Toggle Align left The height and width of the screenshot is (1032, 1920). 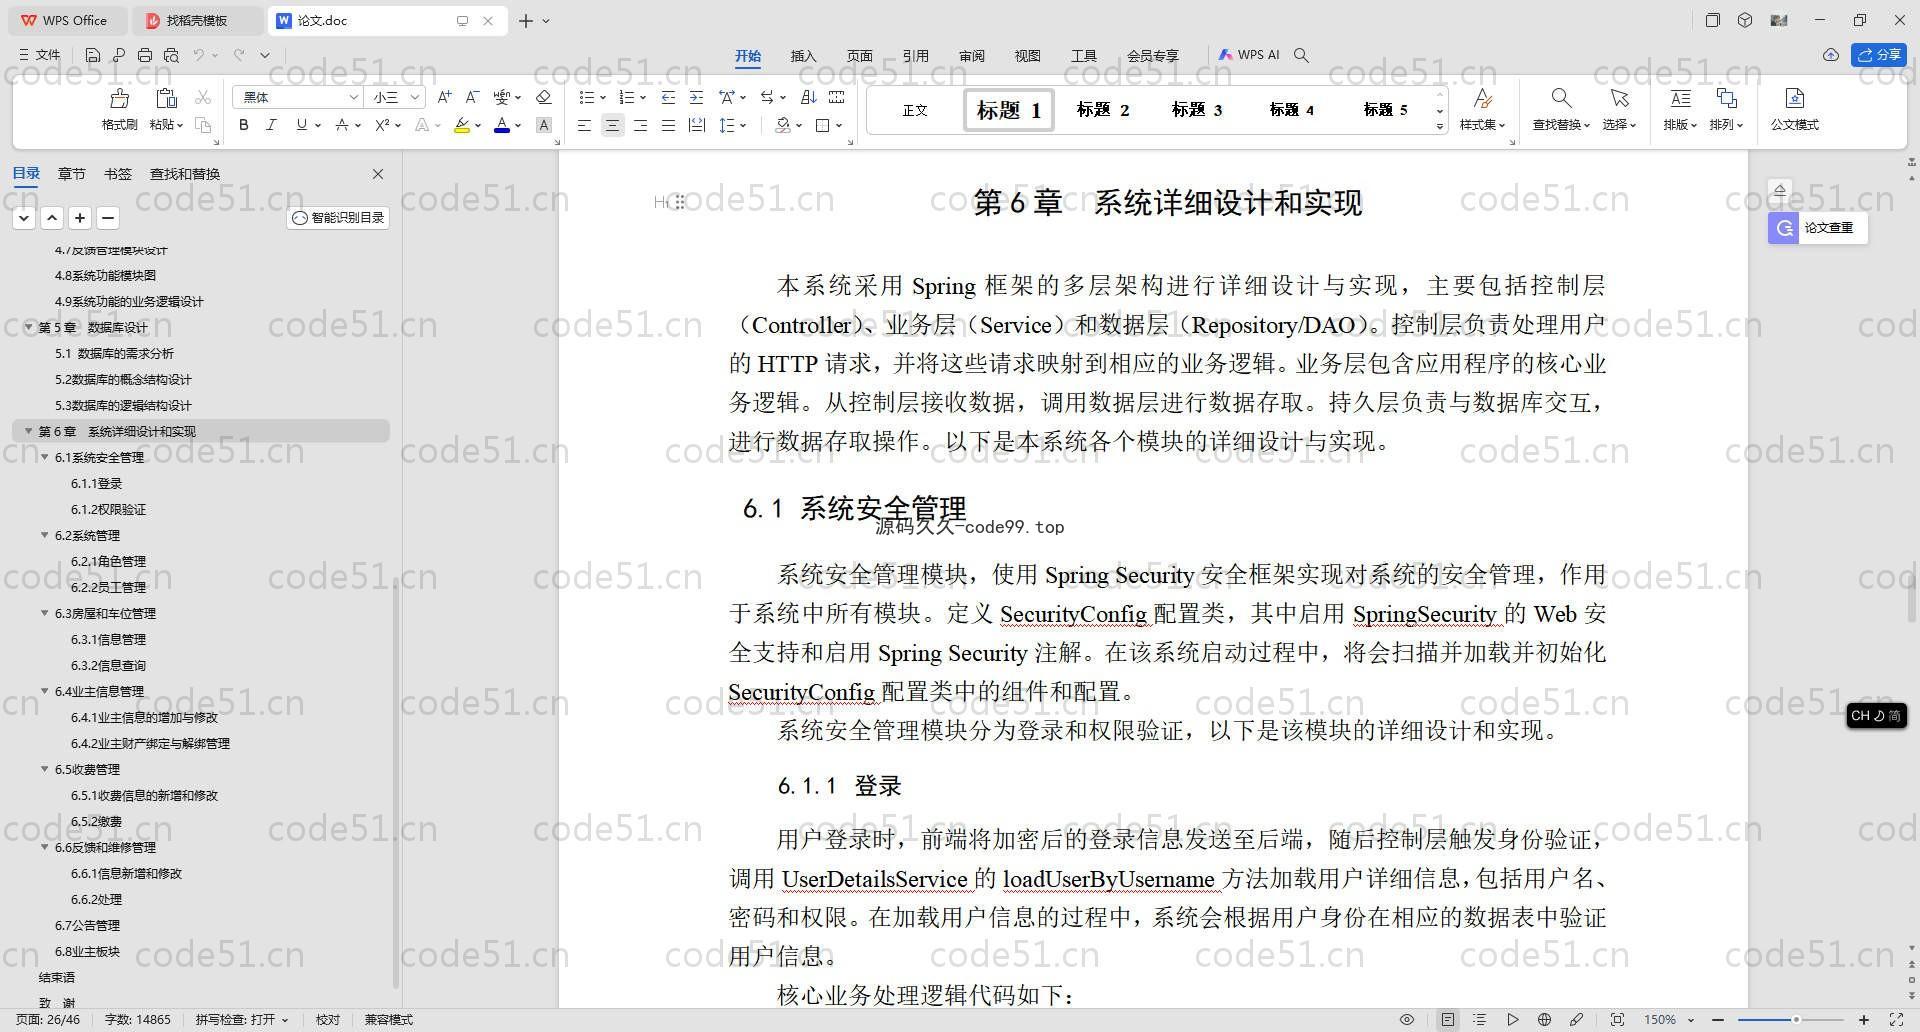584,125
